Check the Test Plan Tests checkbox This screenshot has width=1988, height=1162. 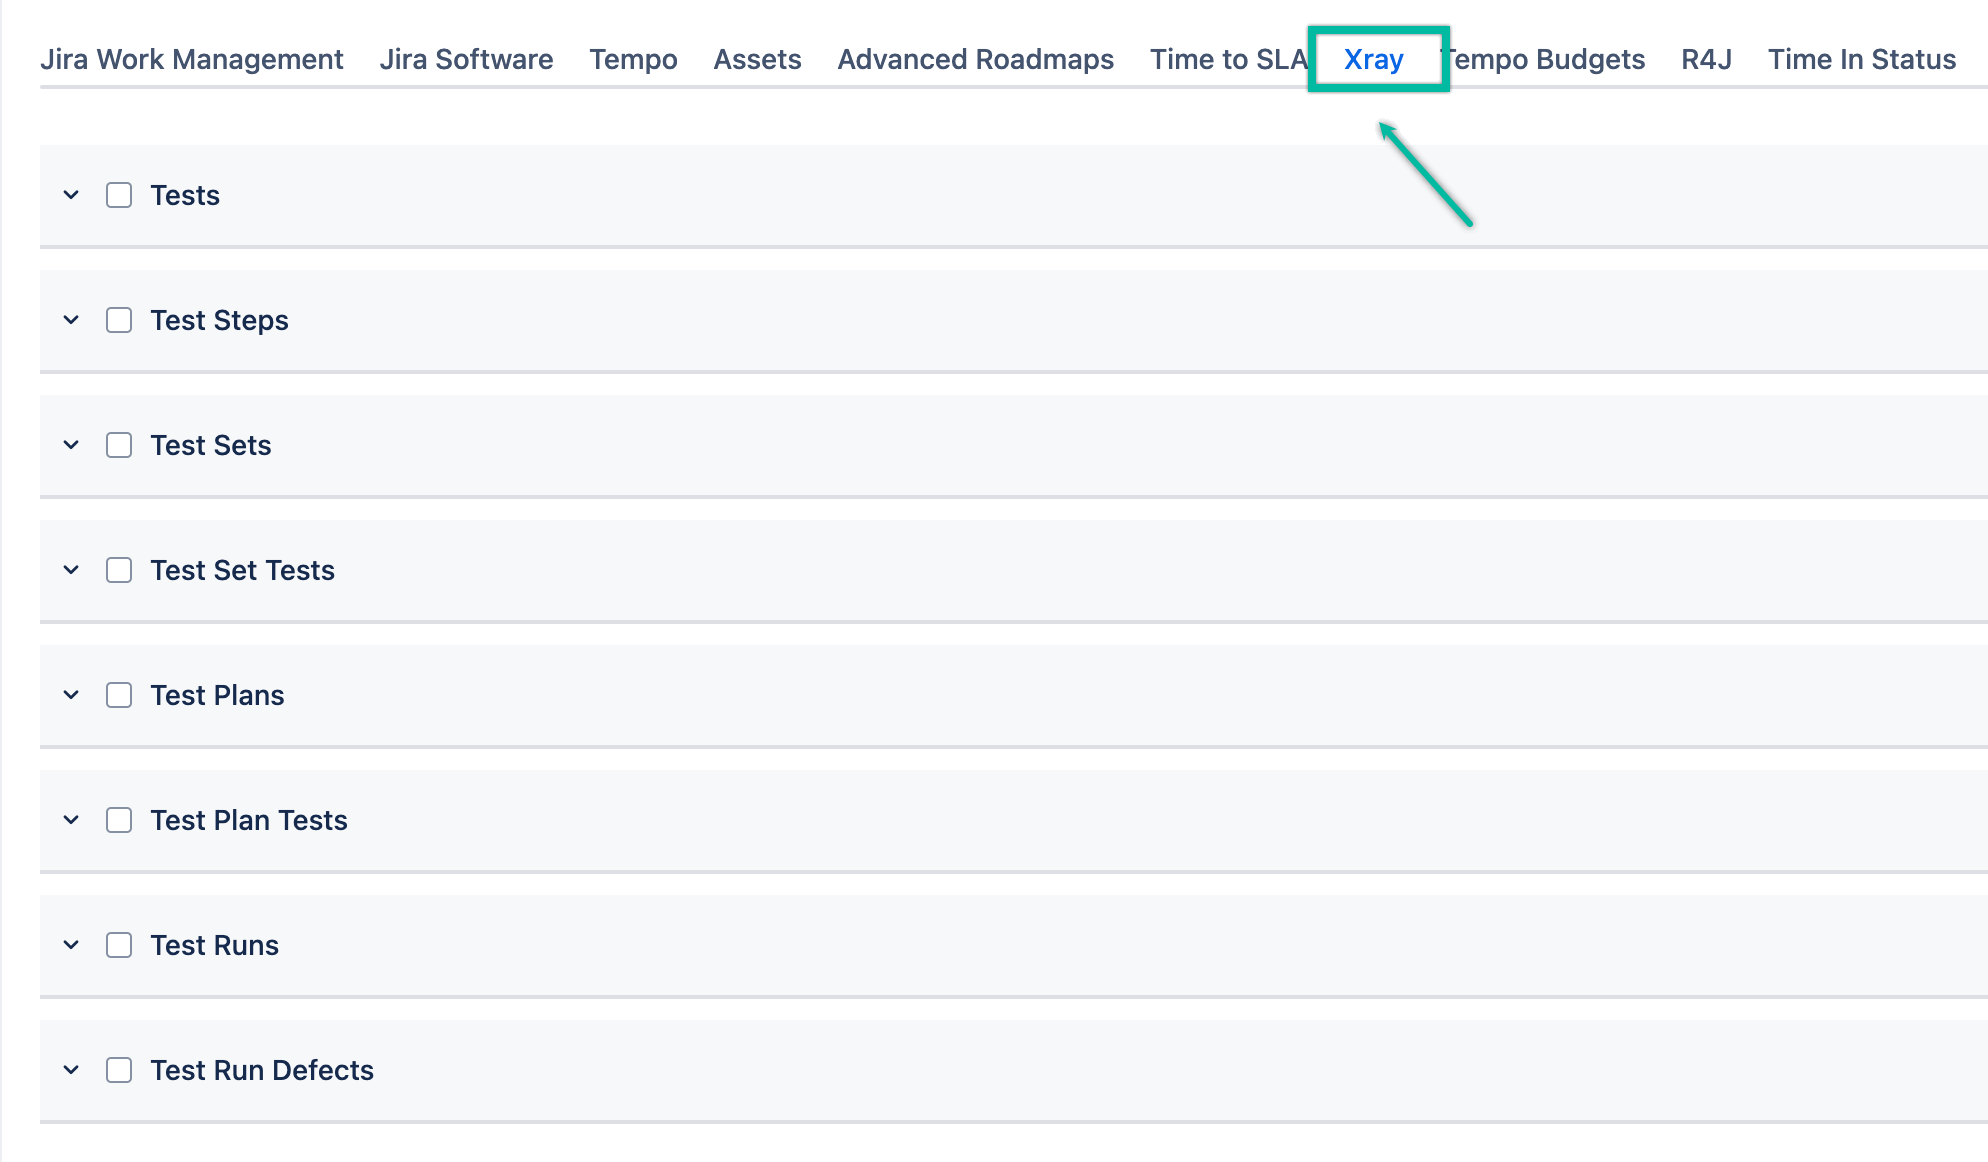[118, 820]
